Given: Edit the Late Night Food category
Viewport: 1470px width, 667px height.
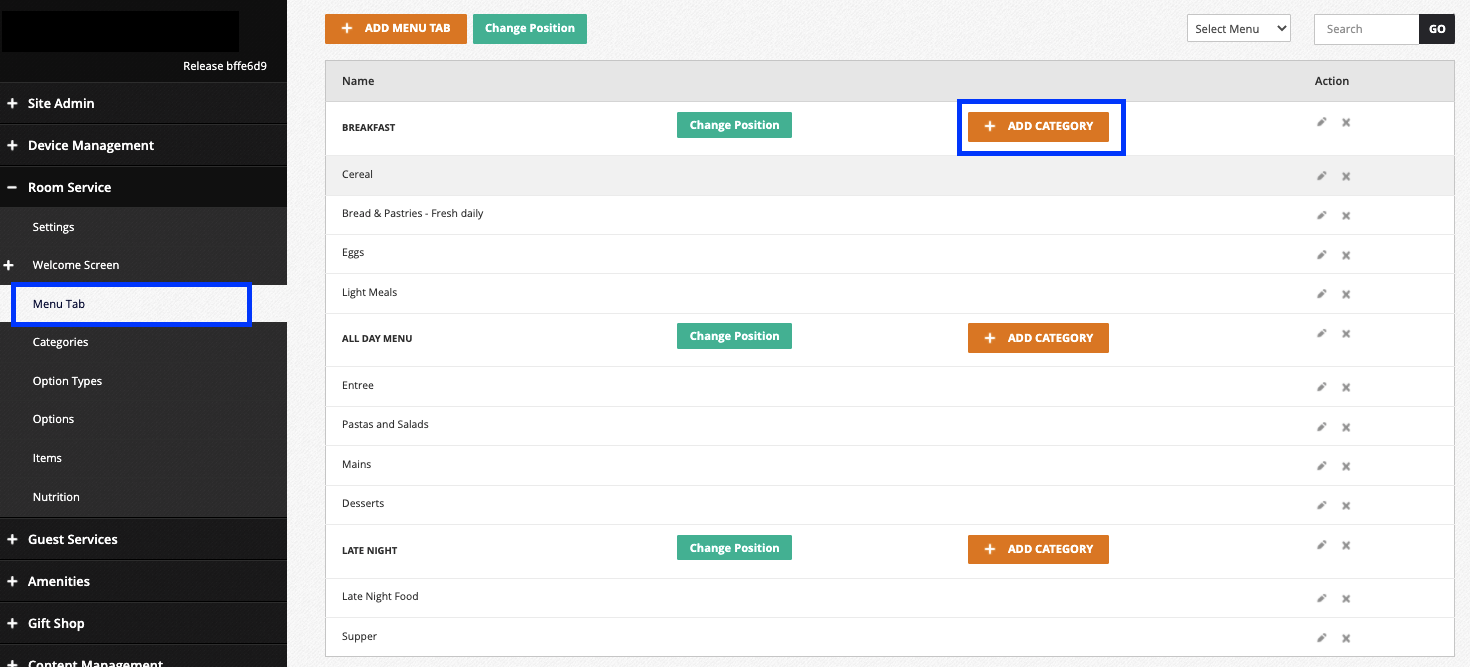Looking at the screenshot, I should 1321,598.
